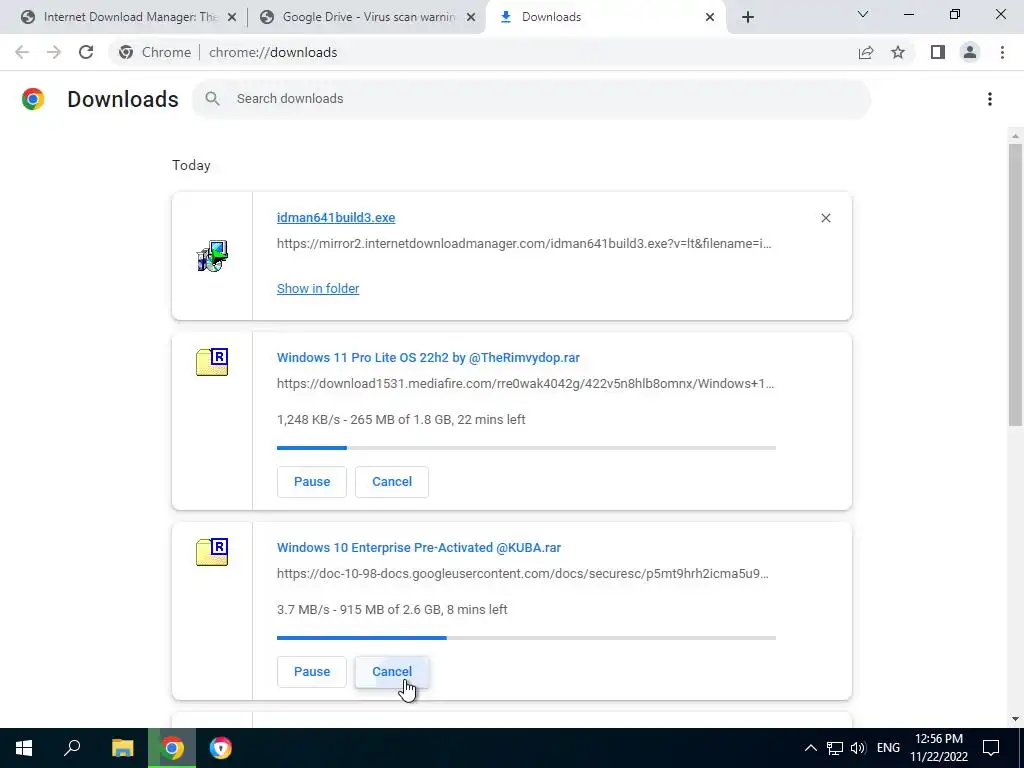This screenshot has width=1024, height=768.
Task: Switch to Internet Download Manager tab
Action: click(x=129, y=17)
